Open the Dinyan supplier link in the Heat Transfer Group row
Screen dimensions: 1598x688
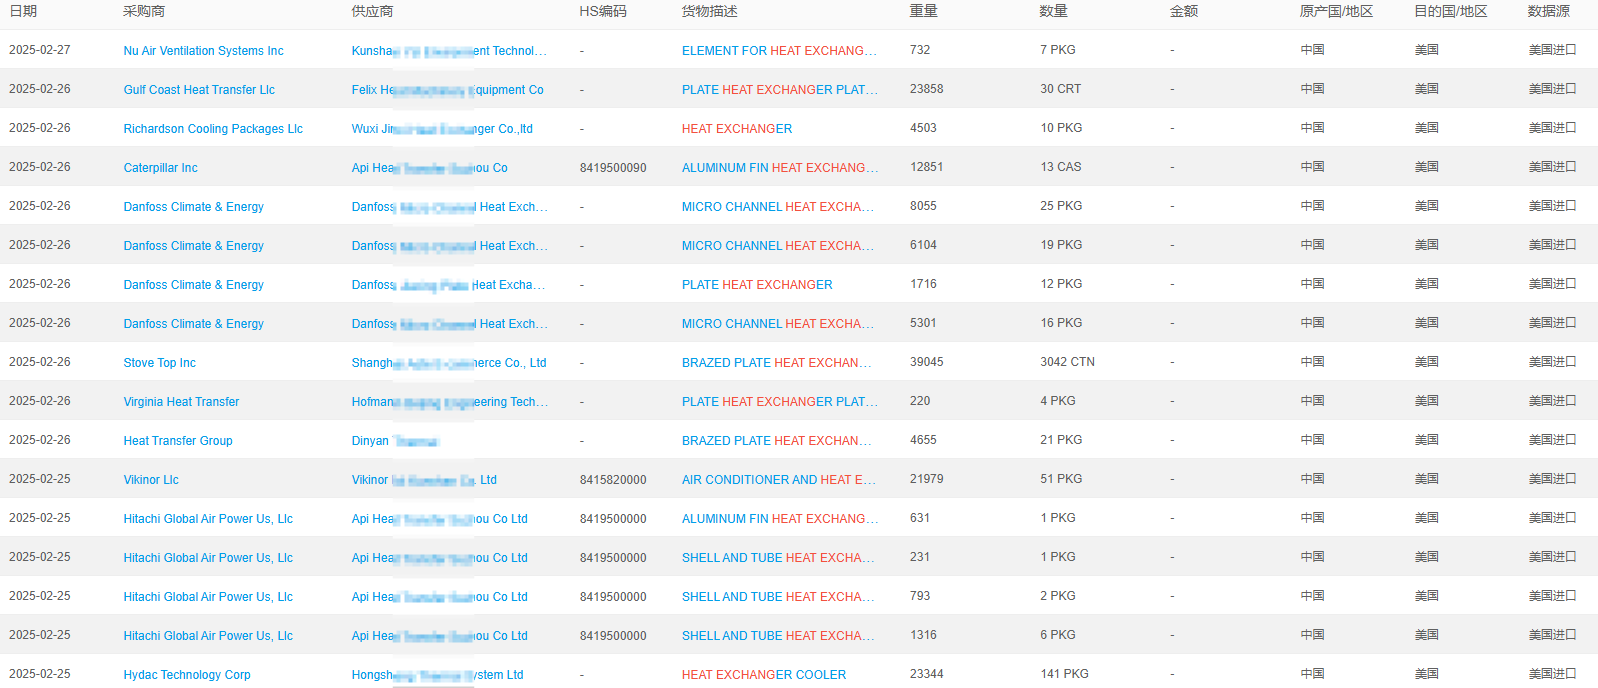(395, 441)
